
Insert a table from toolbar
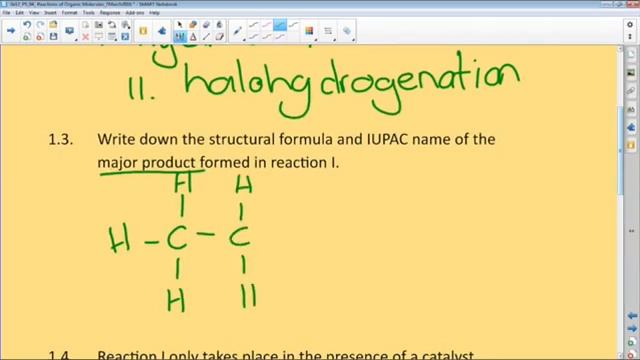[x=112, y=37]
